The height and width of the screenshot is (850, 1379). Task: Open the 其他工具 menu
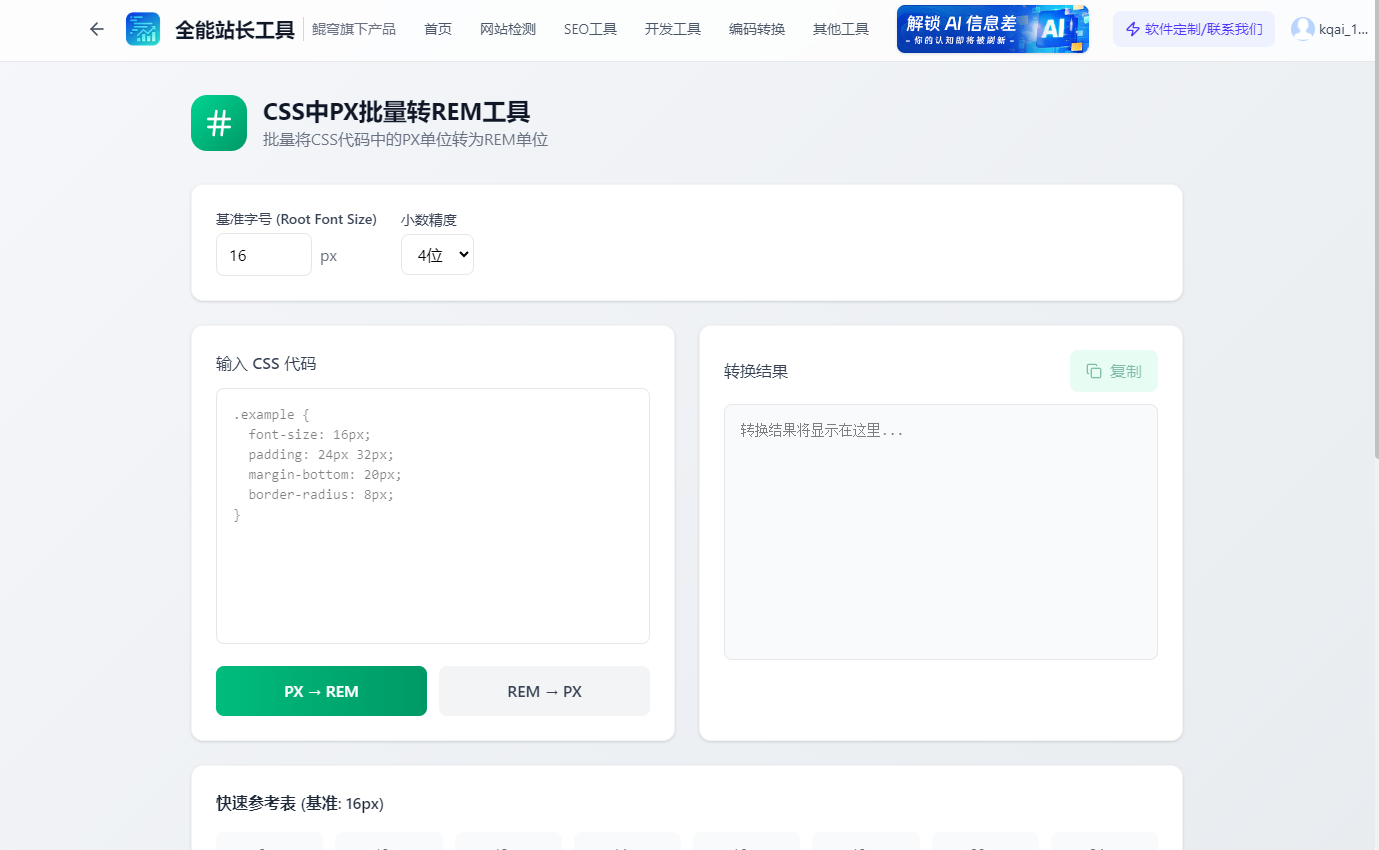tap(840, 29)
